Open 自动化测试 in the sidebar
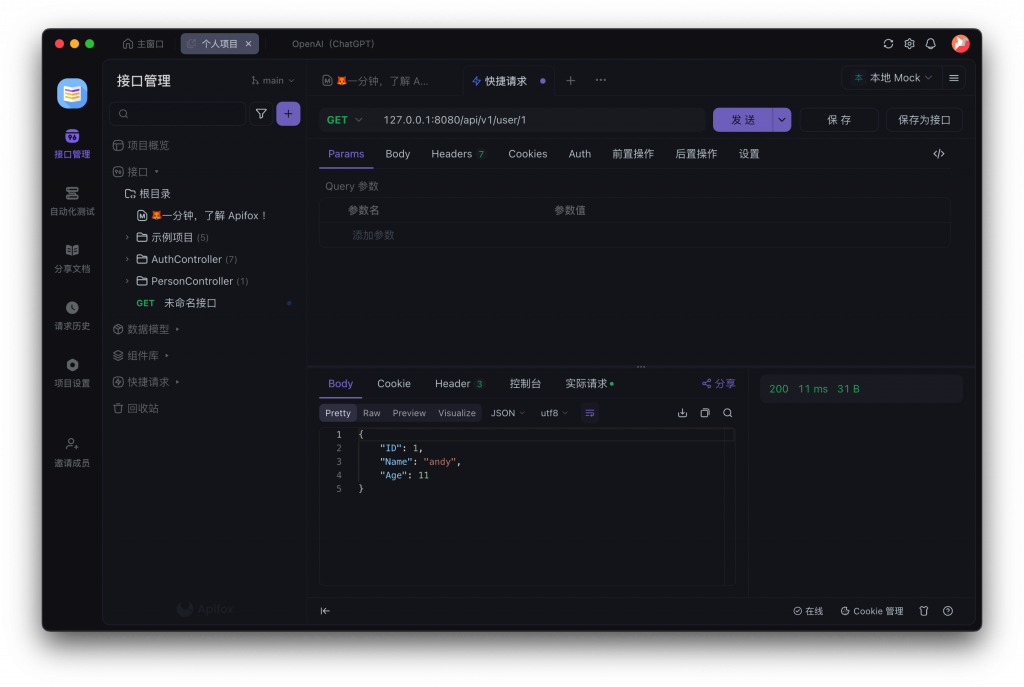Image resolution: width=1024 pixels, height=687 pixels. 72,201
